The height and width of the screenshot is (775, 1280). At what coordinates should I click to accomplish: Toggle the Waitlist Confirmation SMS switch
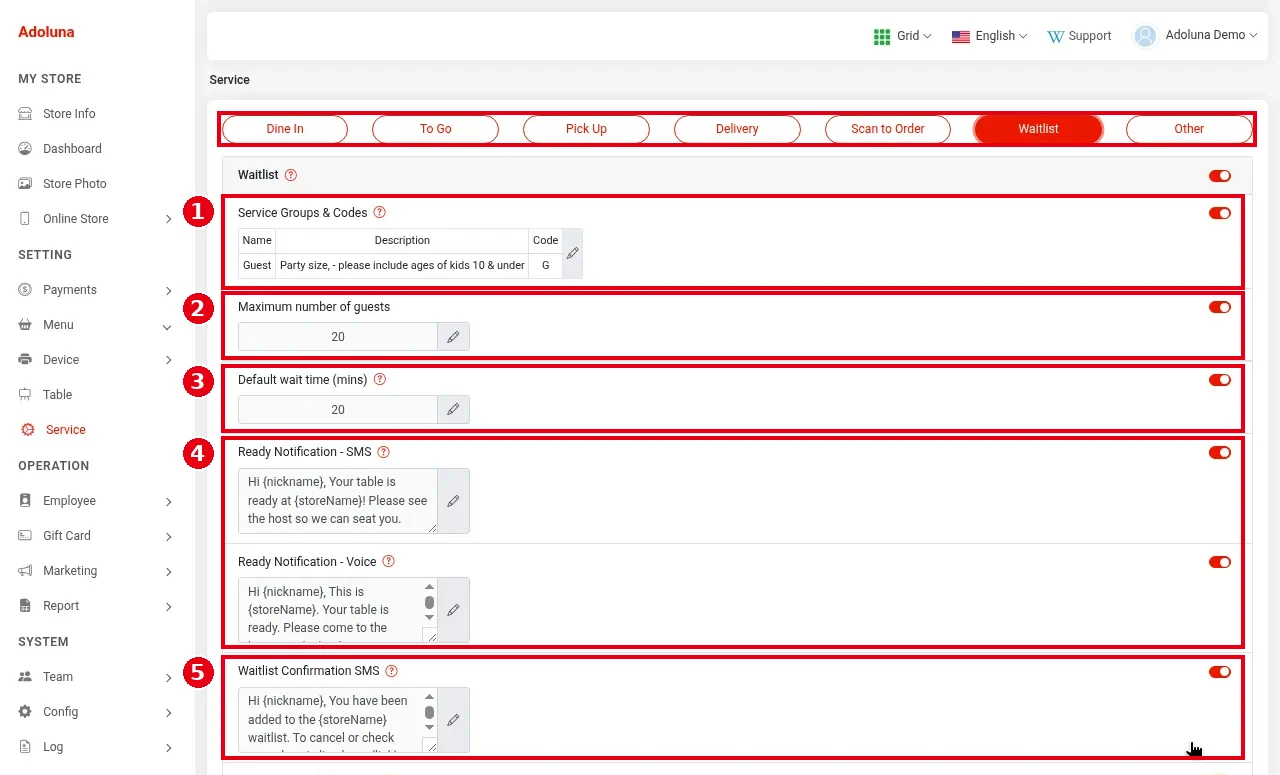pyautogui.click(x=1220, y=672)
